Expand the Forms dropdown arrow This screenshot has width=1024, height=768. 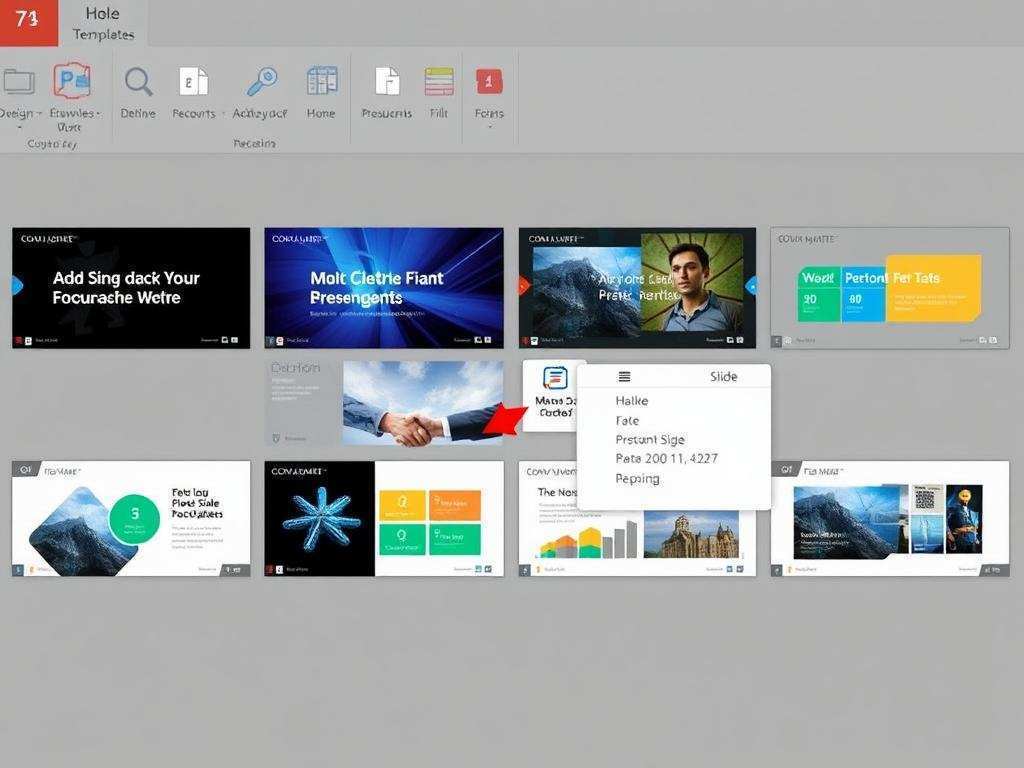489,128
